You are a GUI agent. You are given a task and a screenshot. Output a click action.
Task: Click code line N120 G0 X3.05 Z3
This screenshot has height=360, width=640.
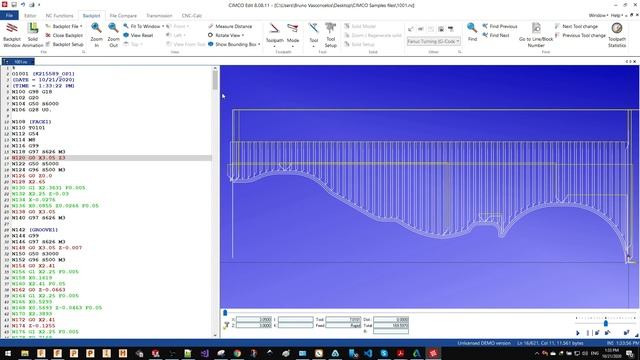click(38, 158)
